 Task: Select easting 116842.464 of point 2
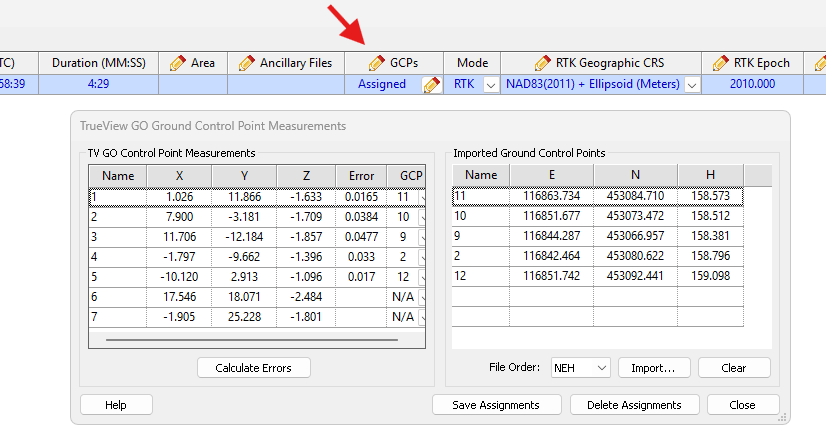[x=552, y=256]
